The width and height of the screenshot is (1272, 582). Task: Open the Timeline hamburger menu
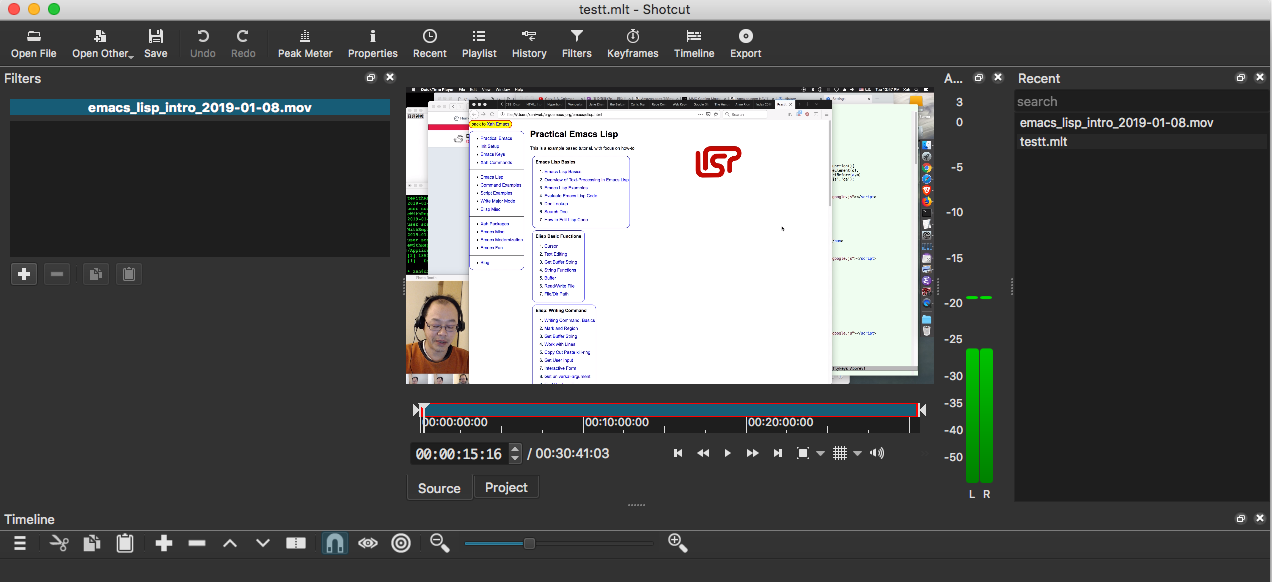[x=19, y=543]
